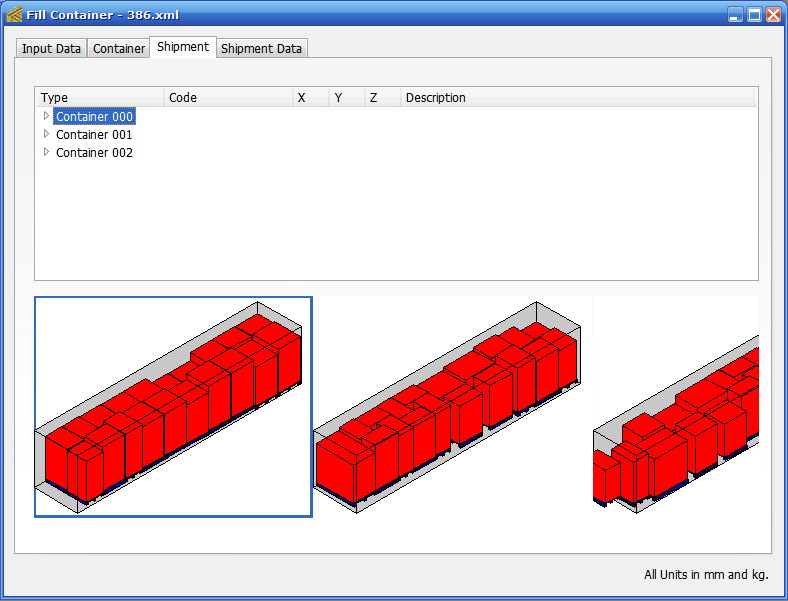
Task: Expand the Container 000 tree node
Action: [46, 116]
